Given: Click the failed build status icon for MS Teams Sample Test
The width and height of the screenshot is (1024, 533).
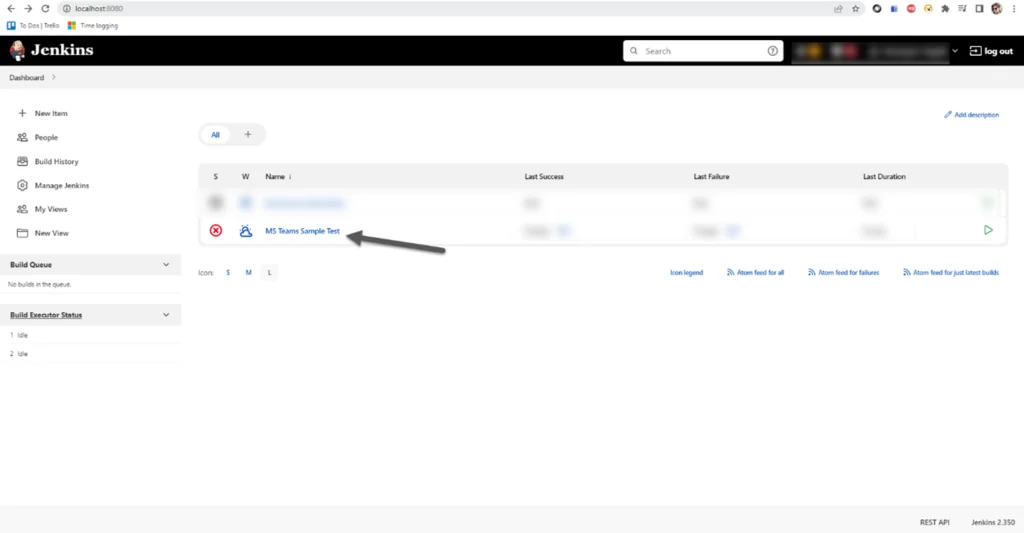Looking at the screenshot, I should point(216,231).
